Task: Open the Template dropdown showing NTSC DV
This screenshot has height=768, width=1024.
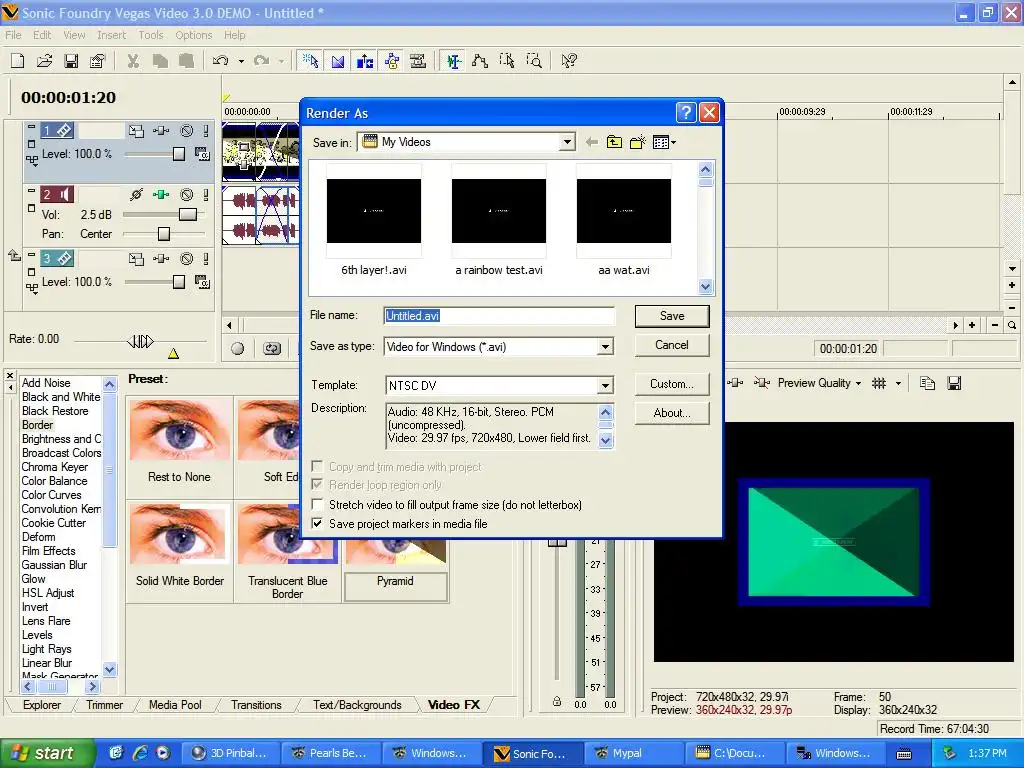Action: coord(605,385)
